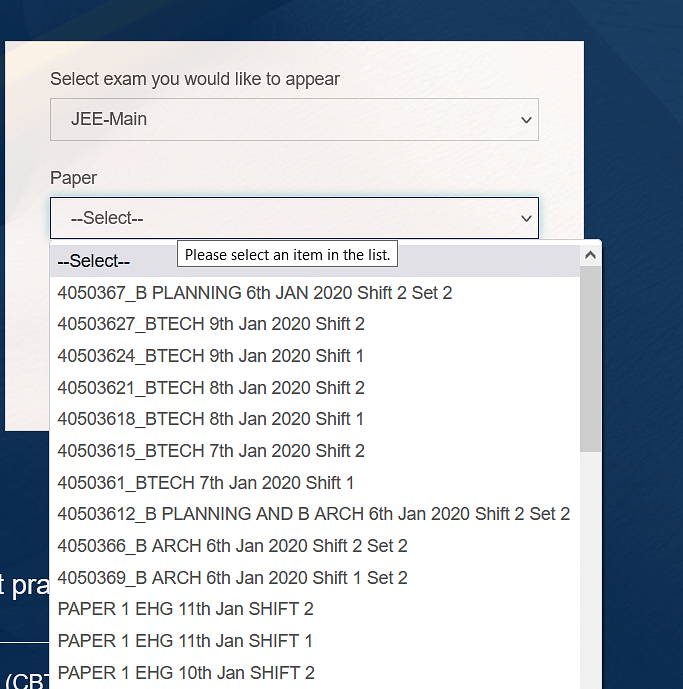Choose 4050361_BTECH 7th Jan 2020 Shift 1
Image resolution: width=683 pixels, height=689 pixels.
[x=315, y=482]
